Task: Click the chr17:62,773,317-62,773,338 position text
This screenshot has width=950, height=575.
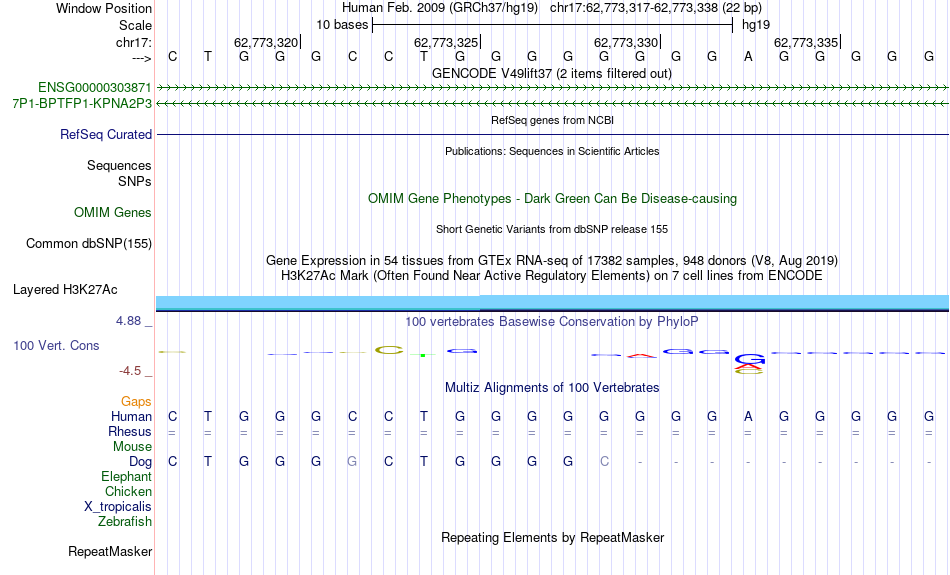Action: [x=656, y=8]
